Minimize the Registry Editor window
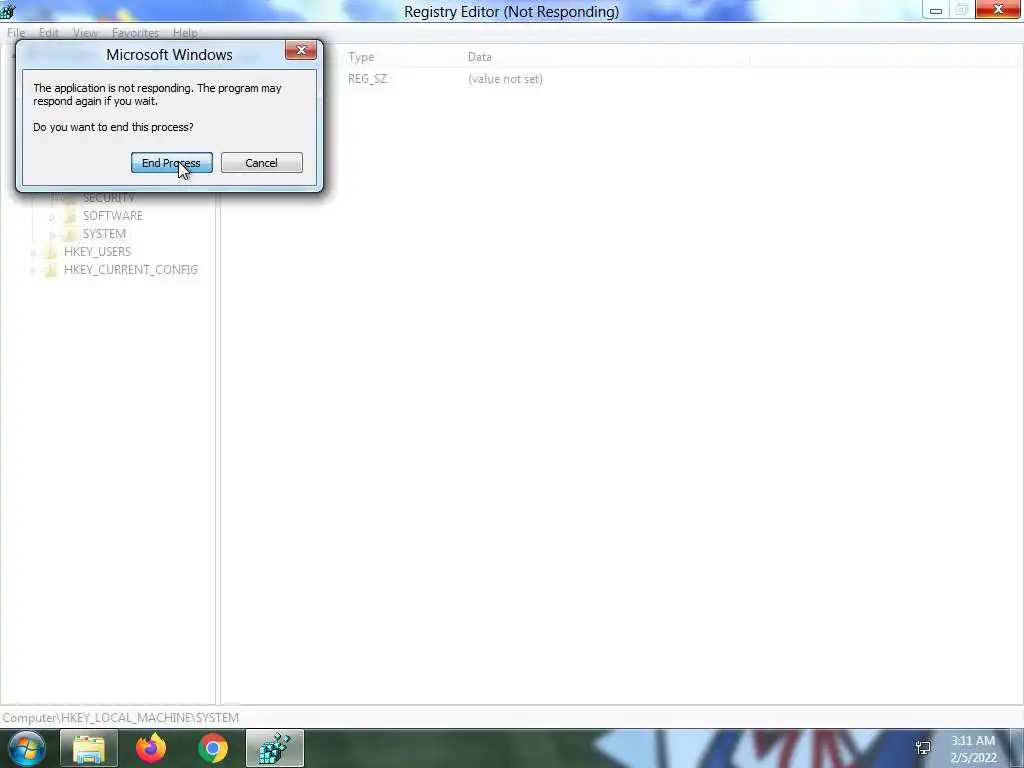 935,10
